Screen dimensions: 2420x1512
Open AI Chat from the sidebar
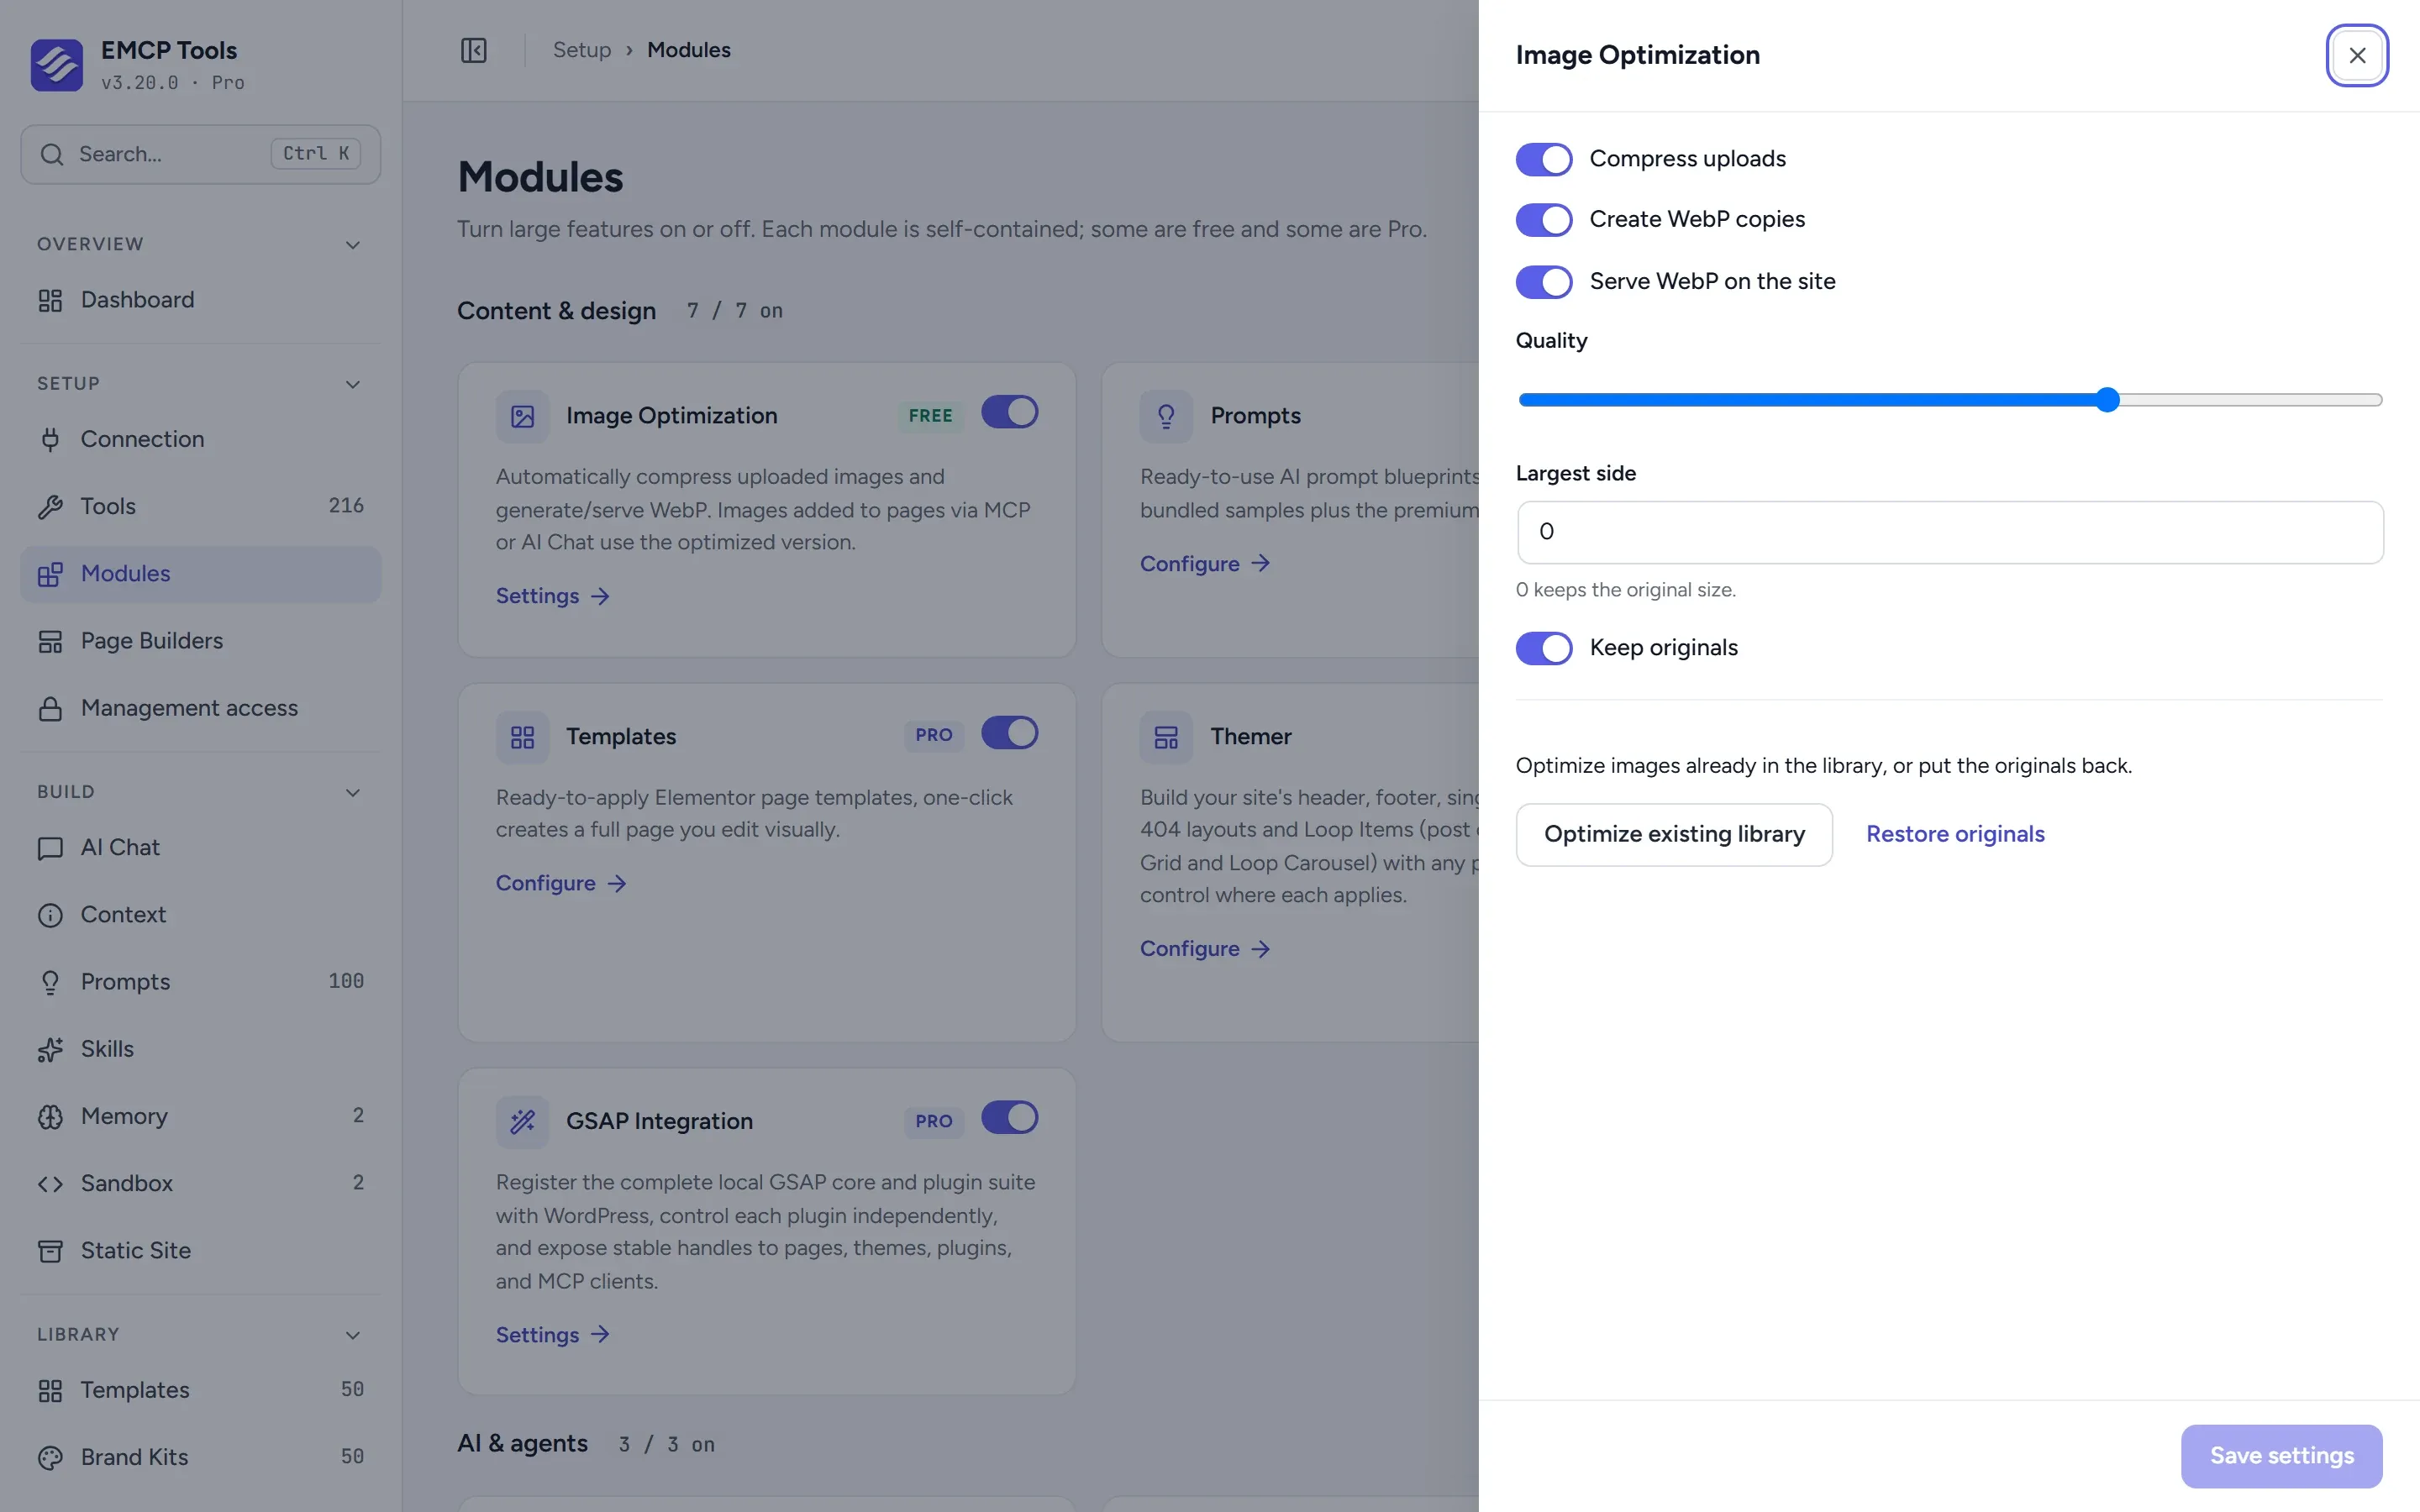[x=200, y=848]
